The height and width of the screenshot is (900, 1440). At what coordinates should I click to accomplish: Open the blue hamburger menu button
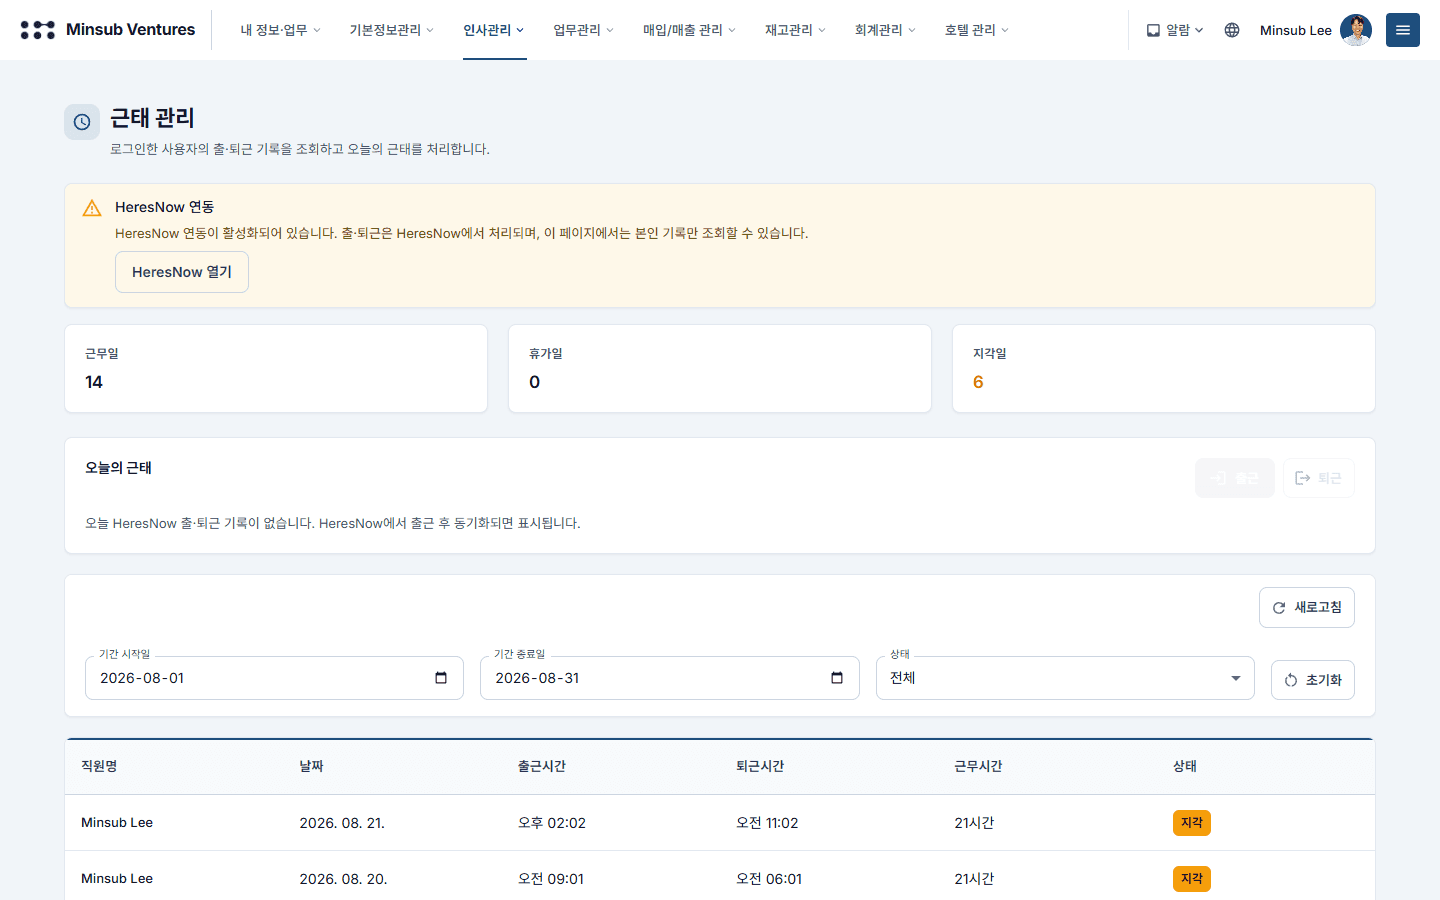click(x=1403, y=30)
